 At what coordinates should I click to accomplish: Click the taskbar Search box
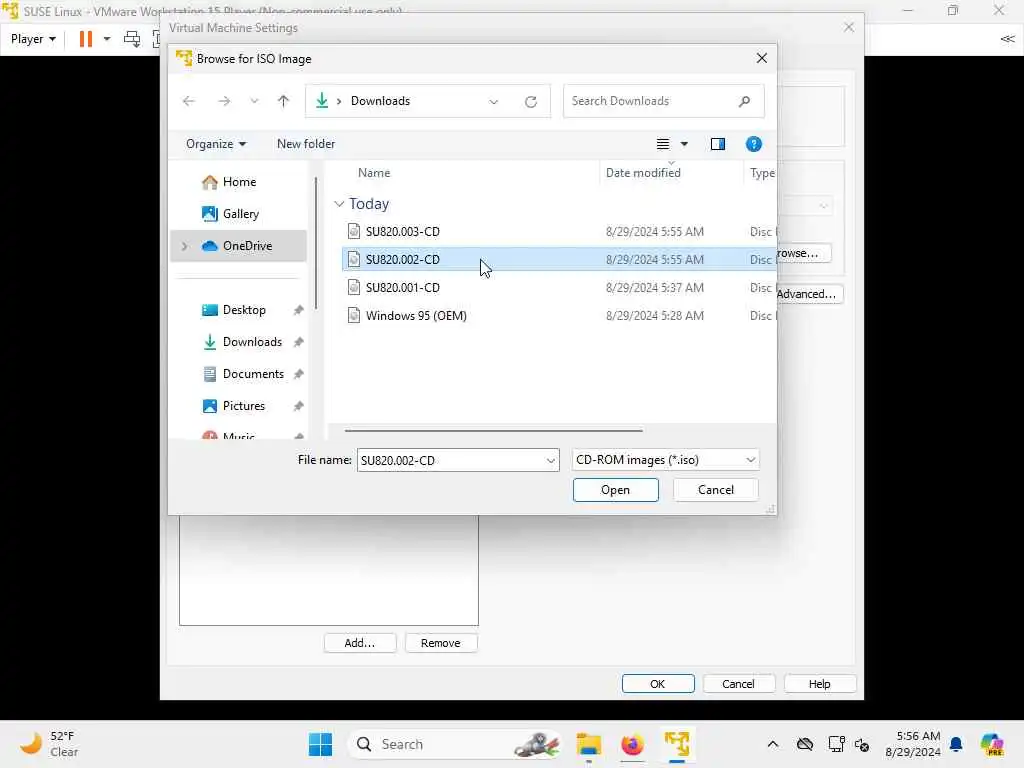(456, 744)
